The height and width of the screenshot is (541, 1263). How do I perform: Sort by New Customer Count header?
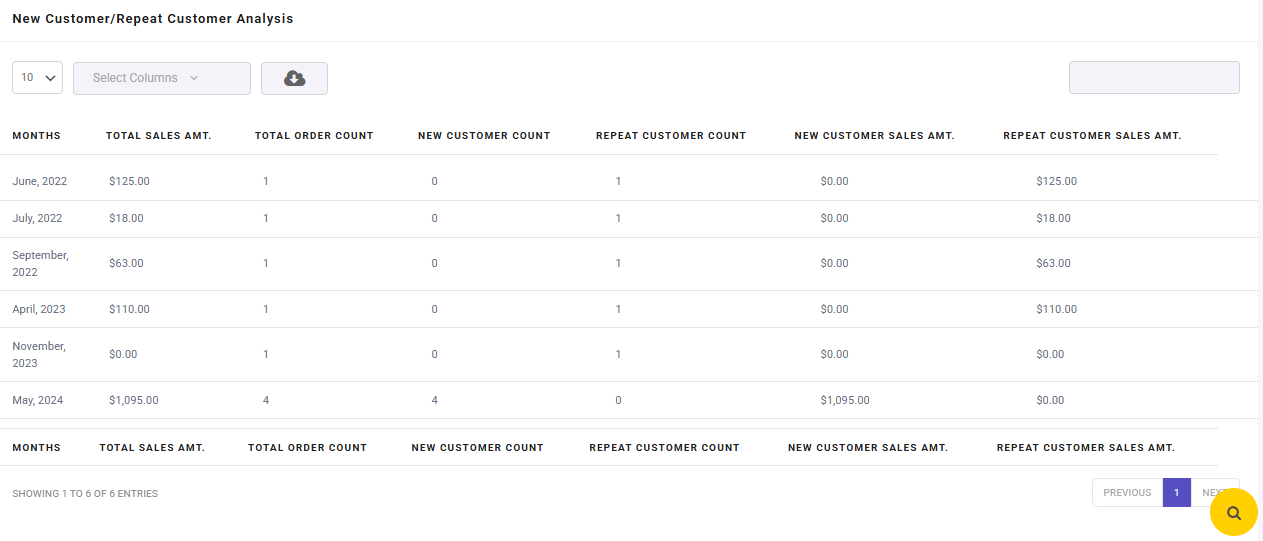click(x=484, y=136)
